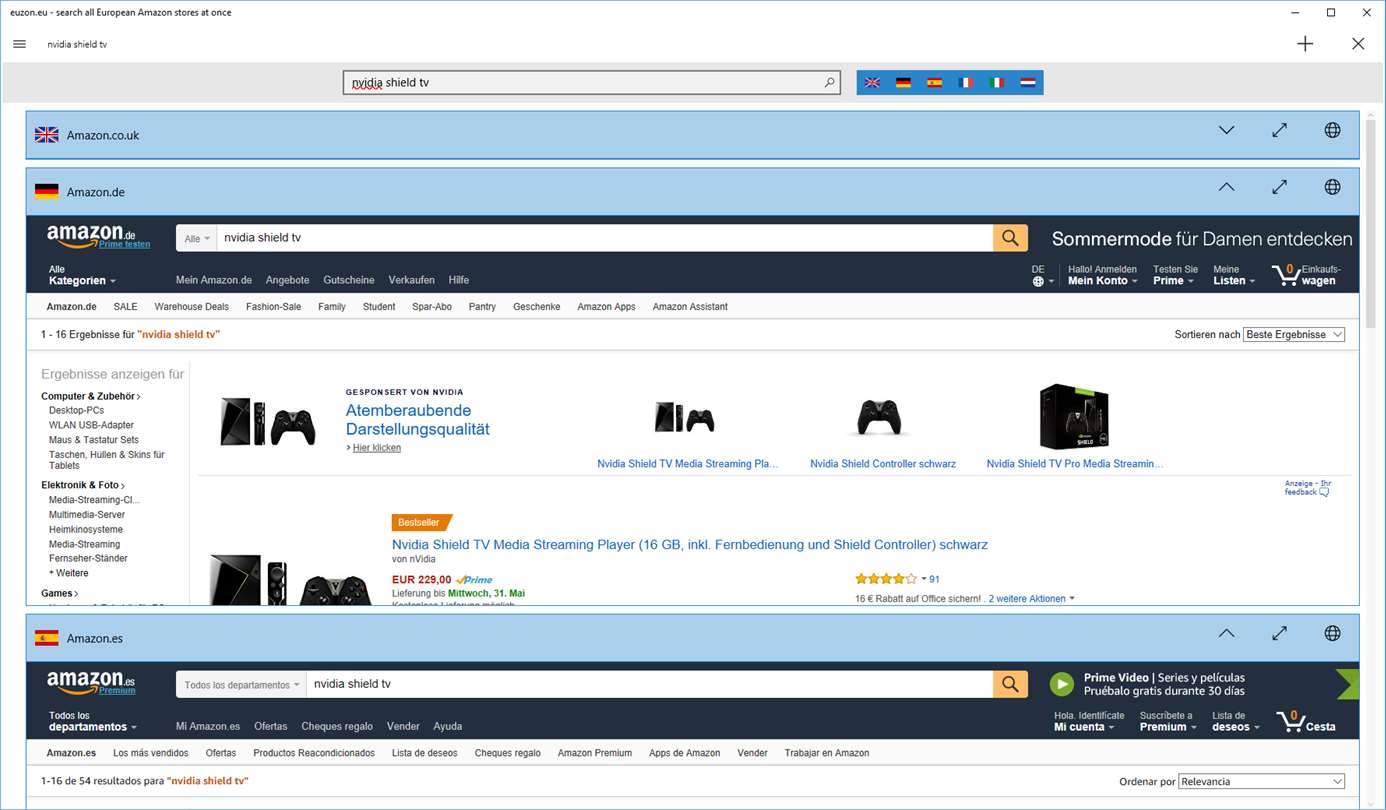The width and height of the screenshot is (1386, 810).
Task: Open the Sortieren nach Beste Ergebnisse dropdown
Action: (1294, 334)
